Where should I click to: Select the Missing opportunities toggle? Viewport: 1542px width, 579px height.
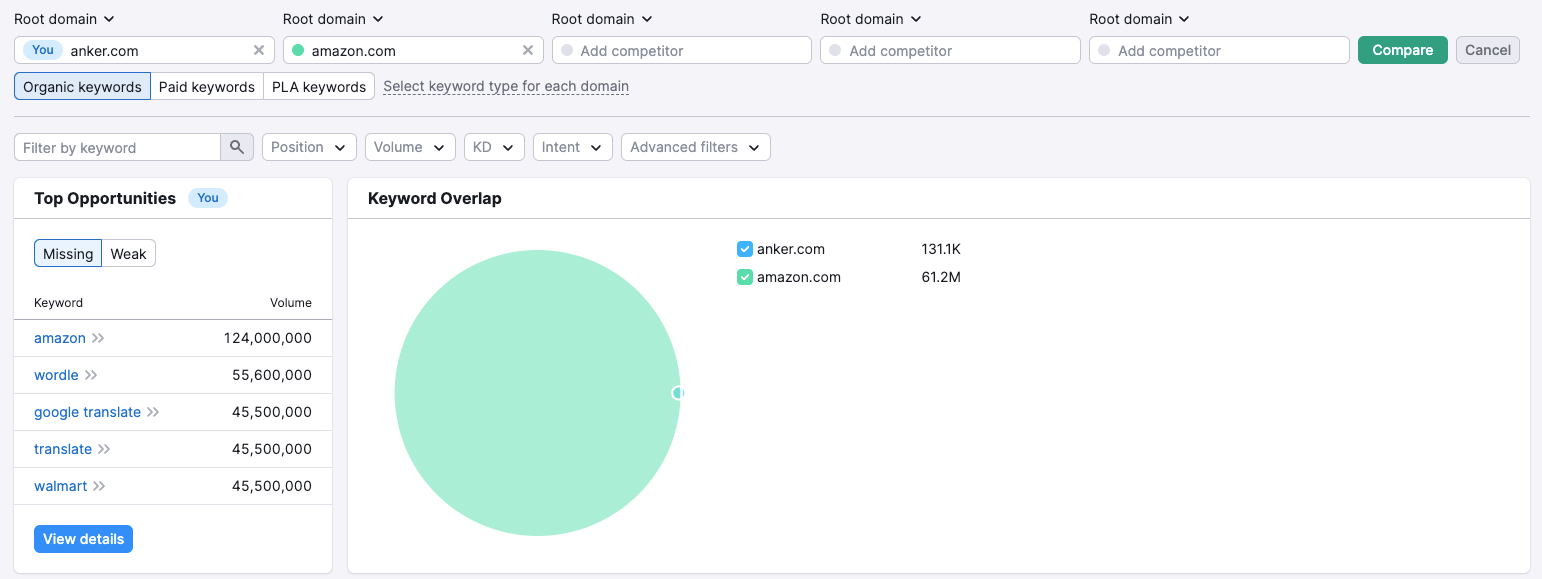tap(68, 254)
